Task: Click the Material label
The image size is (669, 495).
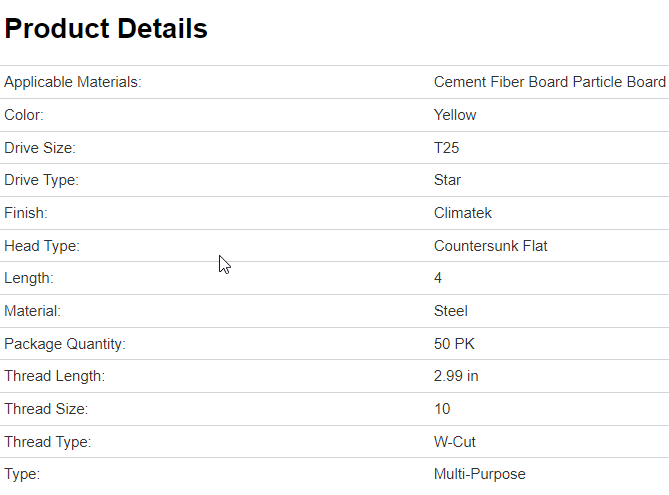Action: tap(32, 311)
